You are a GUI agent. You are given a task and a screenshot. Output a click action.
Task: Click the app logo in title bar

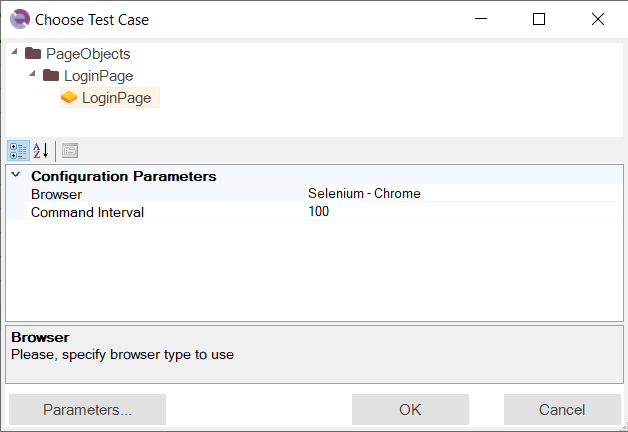click(x=20, y=19)
